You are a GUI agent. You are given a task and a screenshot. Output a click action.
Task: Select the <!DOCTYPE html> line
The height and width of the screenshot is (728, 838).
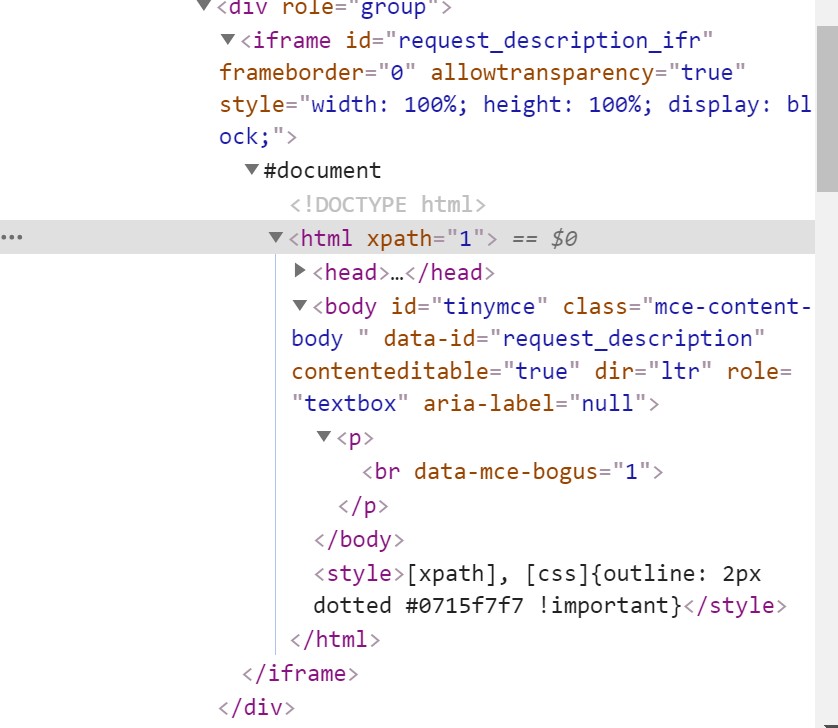pos(388,205)
